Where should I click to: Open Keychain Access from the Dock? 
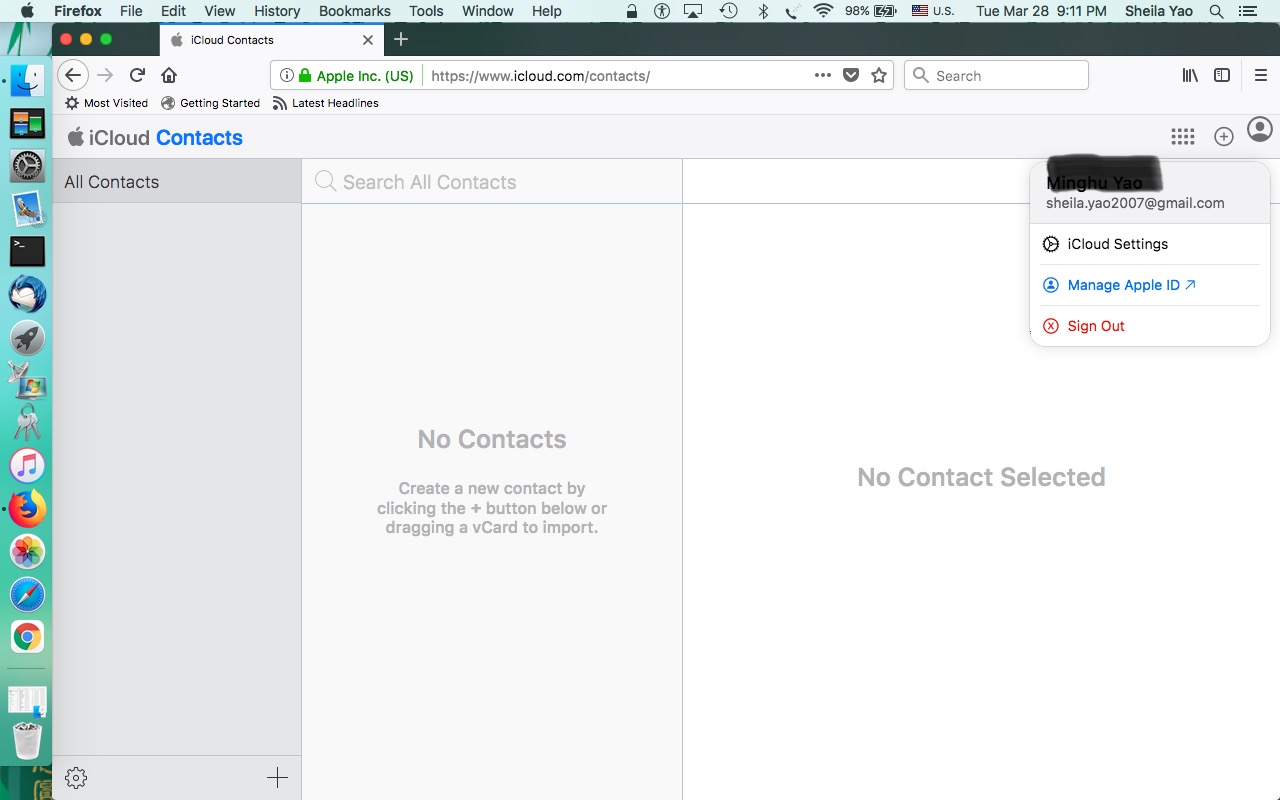click(28, 423)
